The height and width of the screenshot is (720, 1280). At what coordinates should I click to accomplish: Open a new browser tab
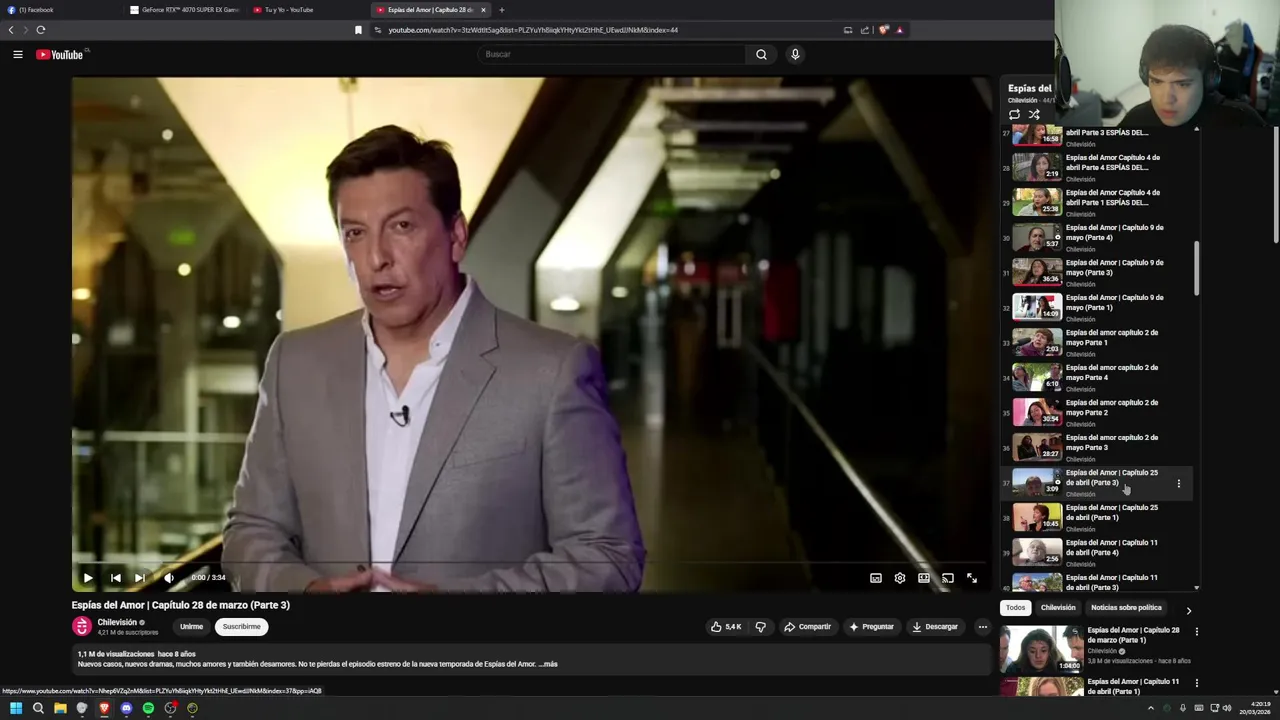[x=502, y=10]
